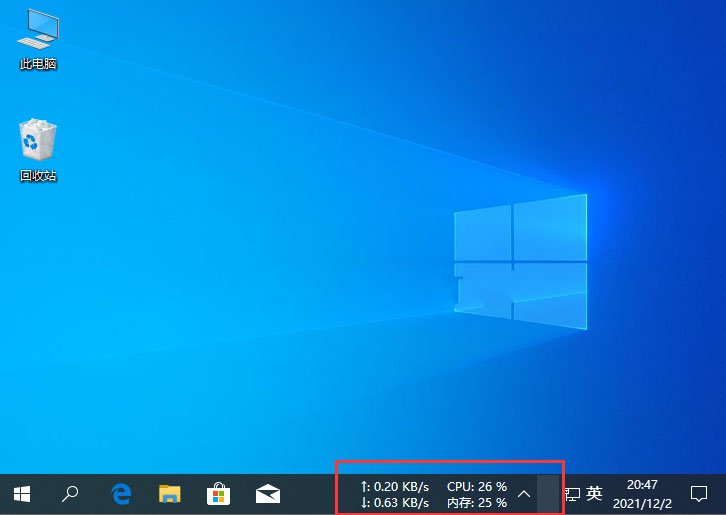Open the notification action center icon
This screenshot has height=515, width=726.
(x=699, y=494)
